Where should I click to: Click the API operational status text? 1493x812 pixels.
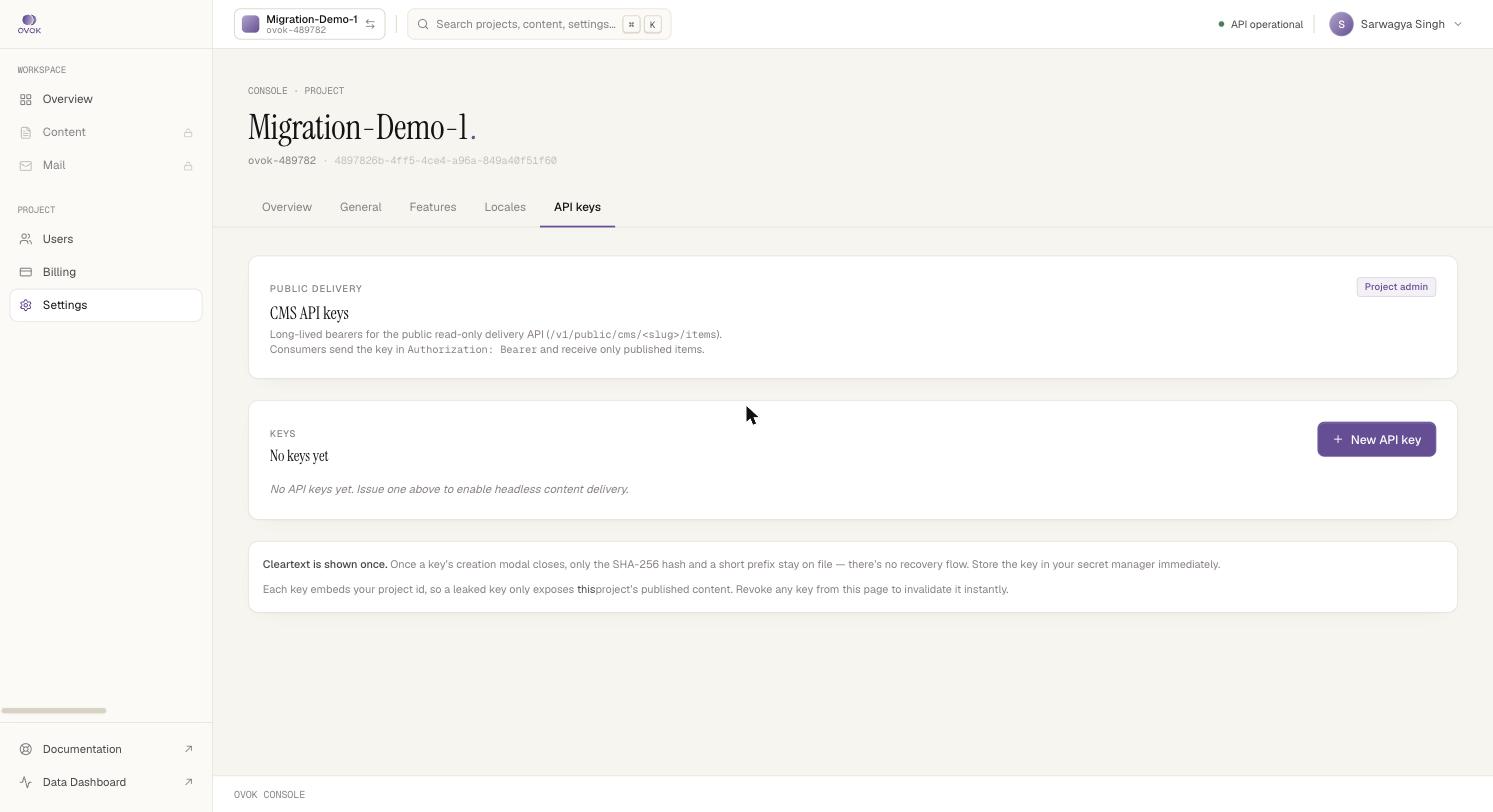[x=1266, y=24]
